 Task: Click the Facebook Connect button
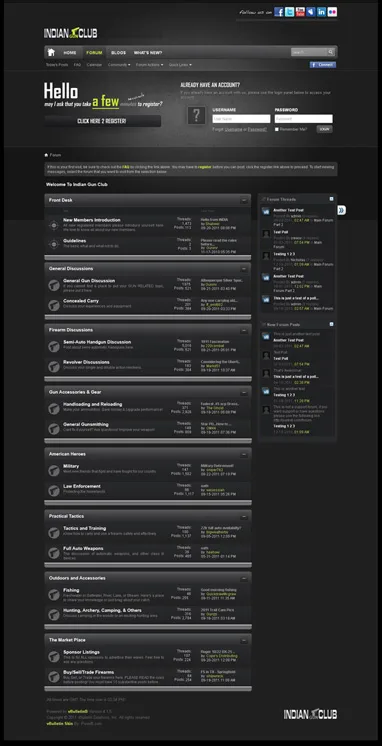coord(323,65)
